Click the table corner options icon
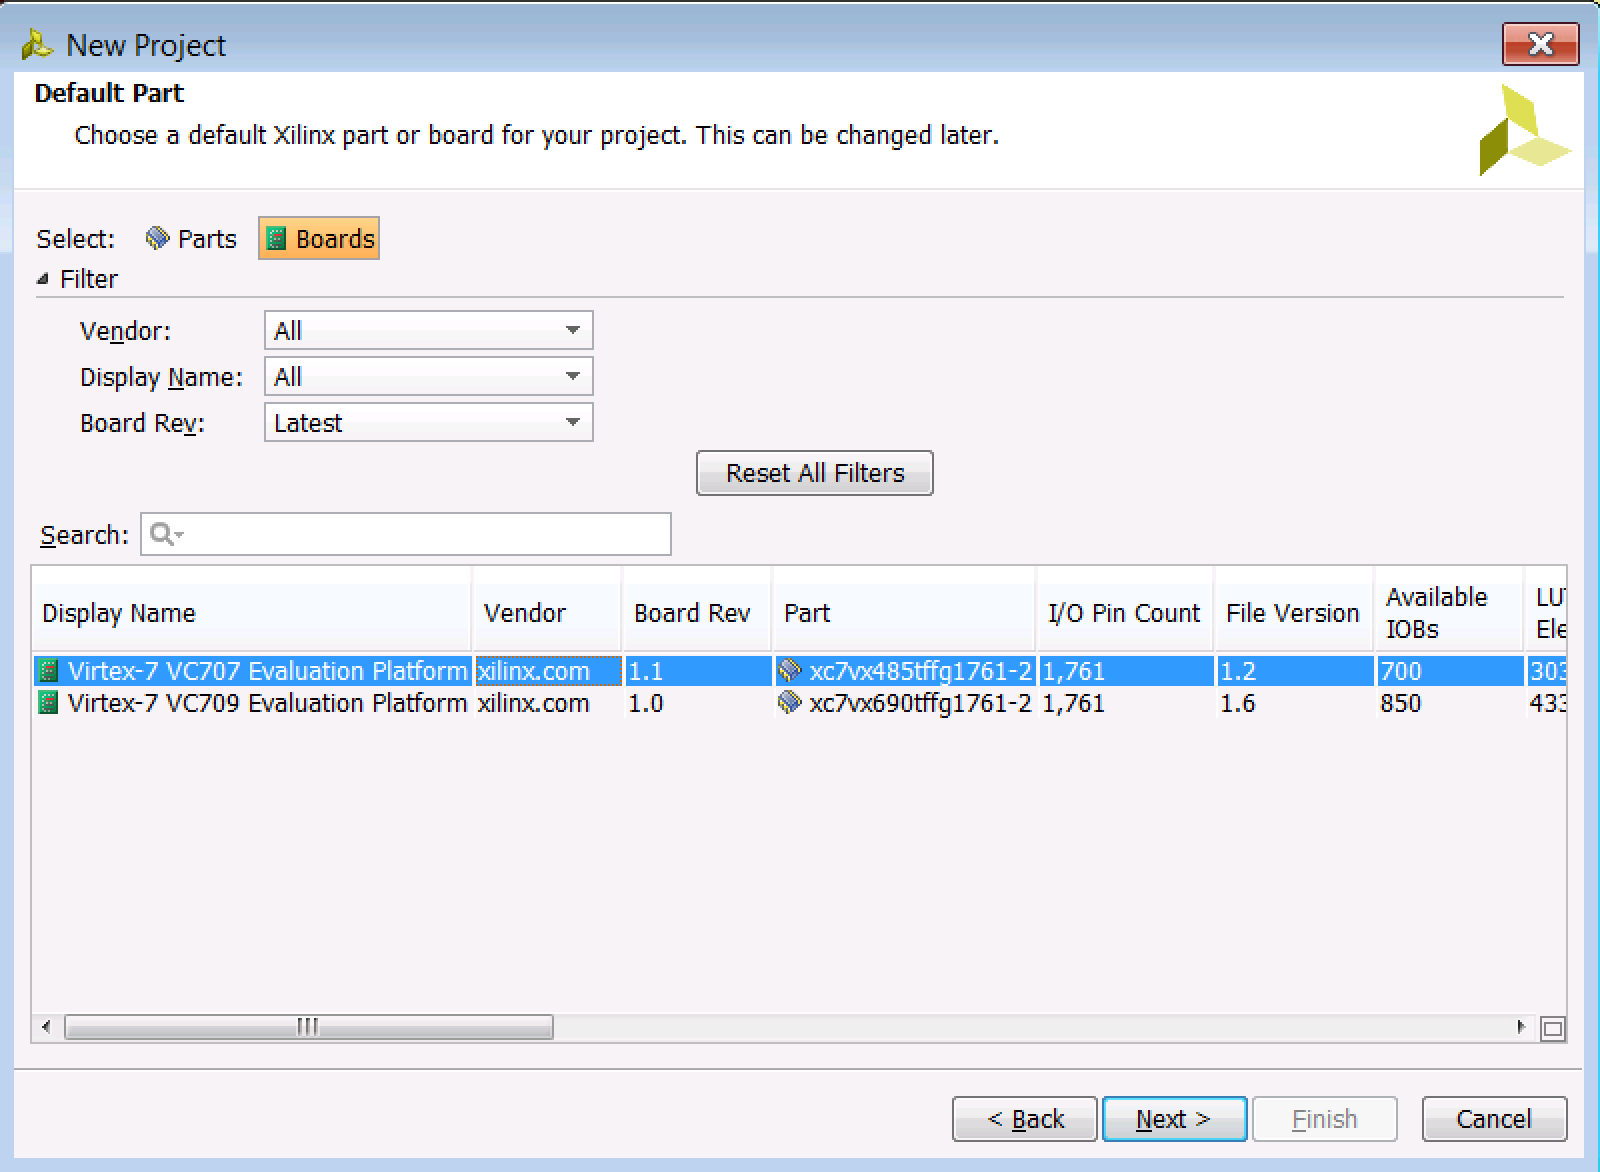This screenshot has height=1172, width=1600. [x=1553, y=1028]
